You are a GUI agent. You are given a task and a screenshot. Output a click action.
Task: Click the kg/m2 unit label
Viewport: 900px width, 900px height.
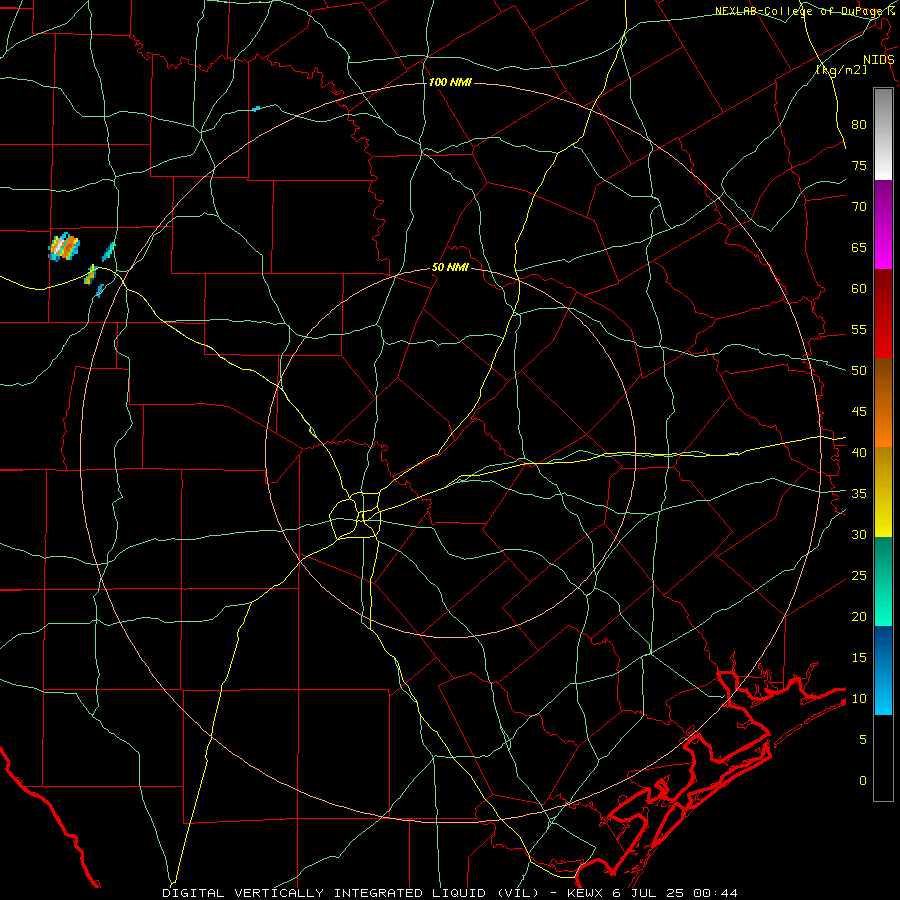[841, 70]
